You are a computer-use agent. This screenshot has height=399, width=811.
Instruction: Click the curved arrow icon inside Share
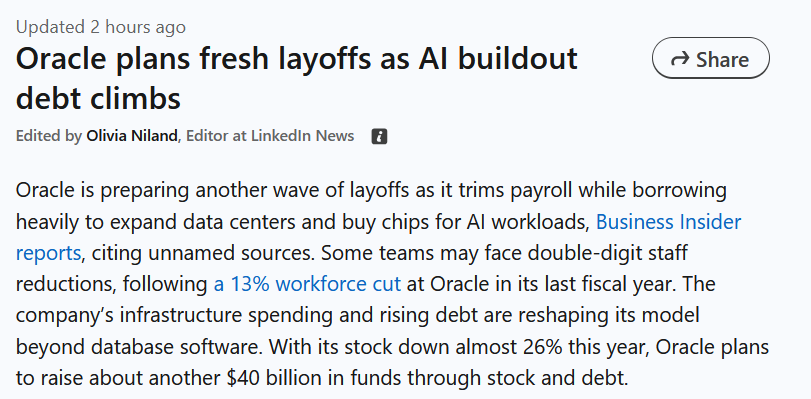680,59
